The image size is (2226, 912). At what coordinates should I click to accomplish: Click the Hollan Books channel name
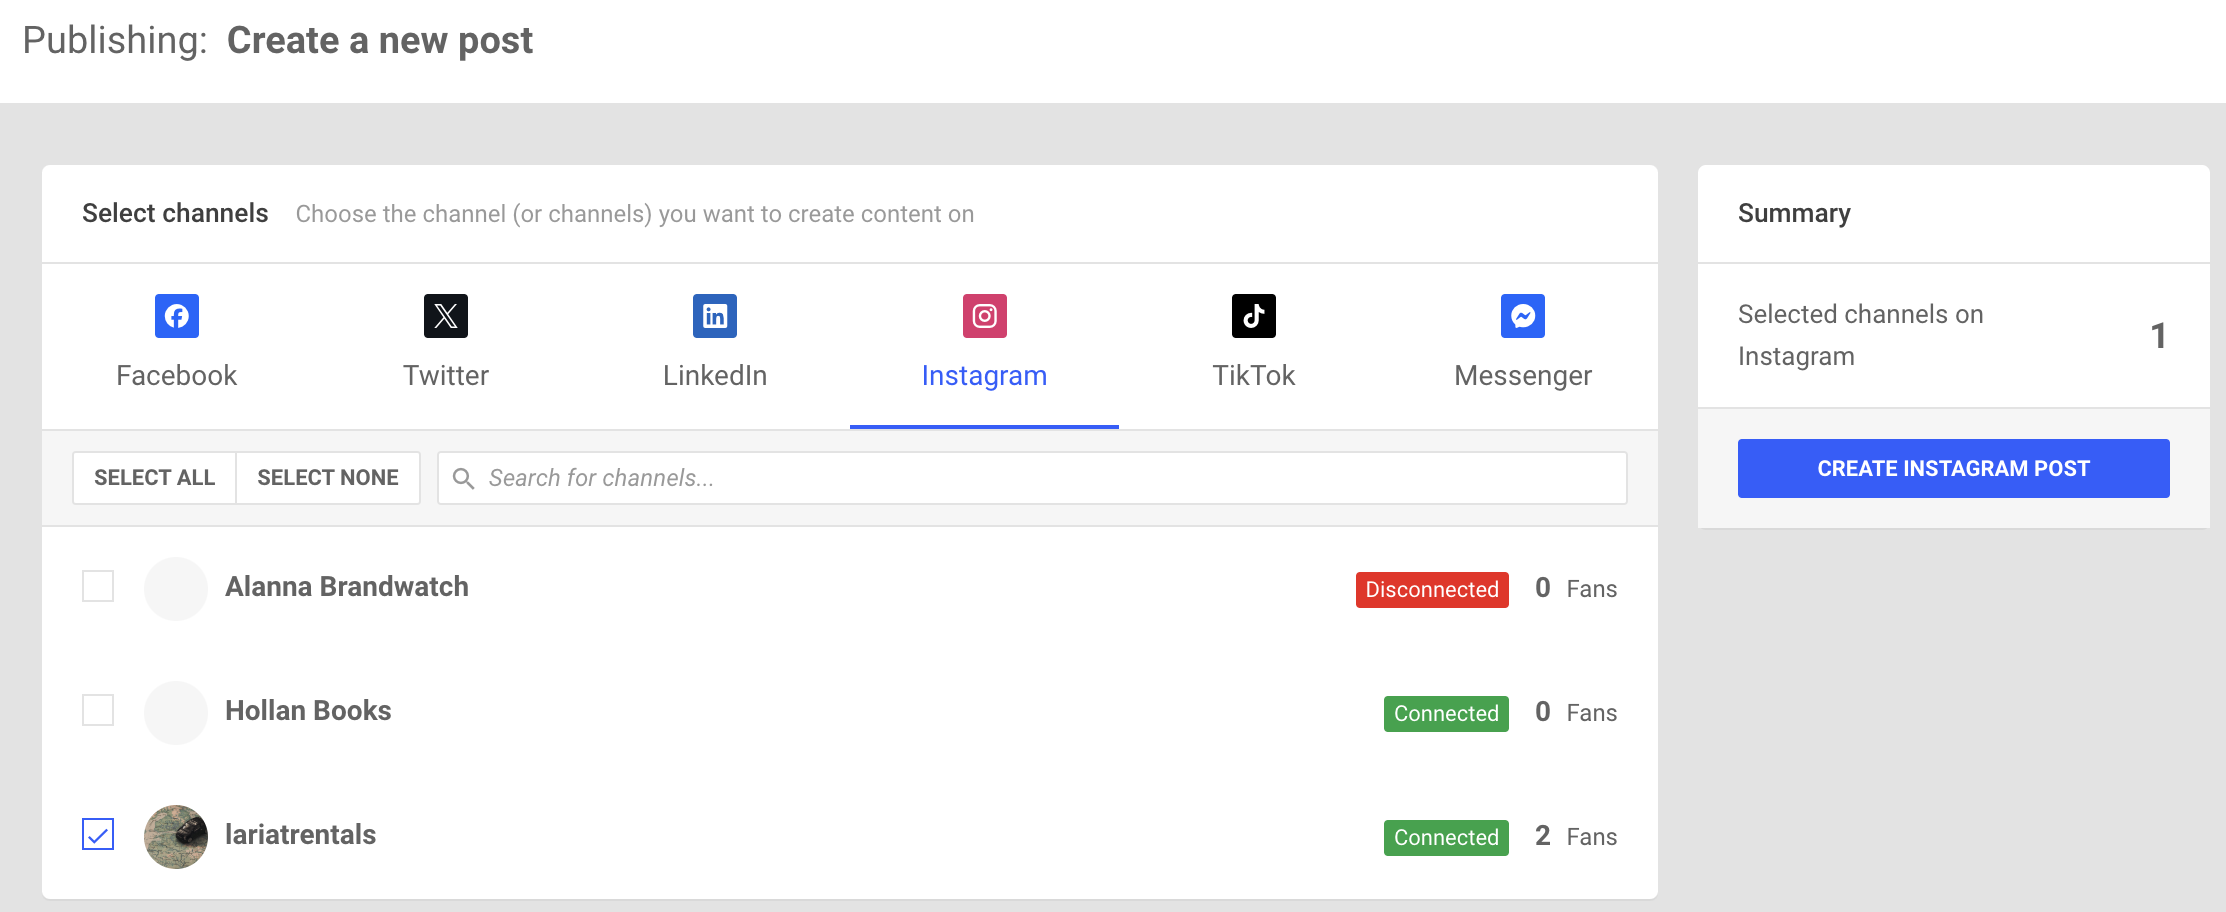tap(308, 711)
